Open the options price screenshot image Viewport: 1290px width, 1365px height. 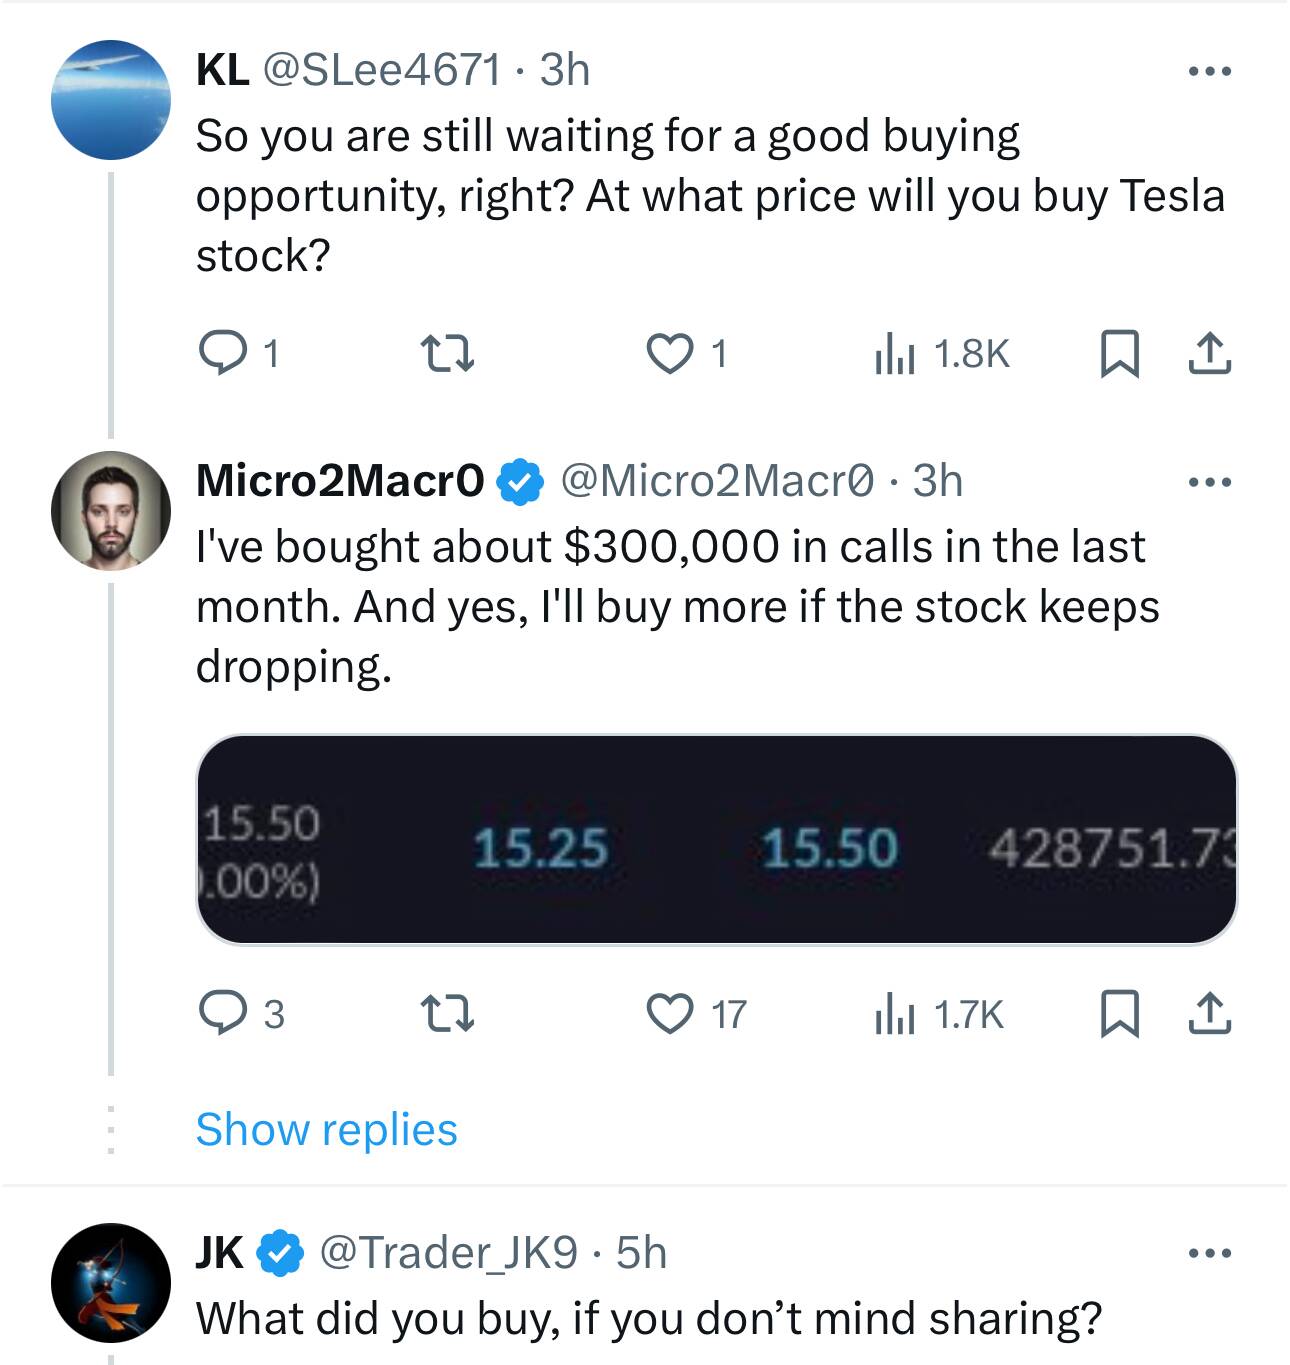[716, 840]
